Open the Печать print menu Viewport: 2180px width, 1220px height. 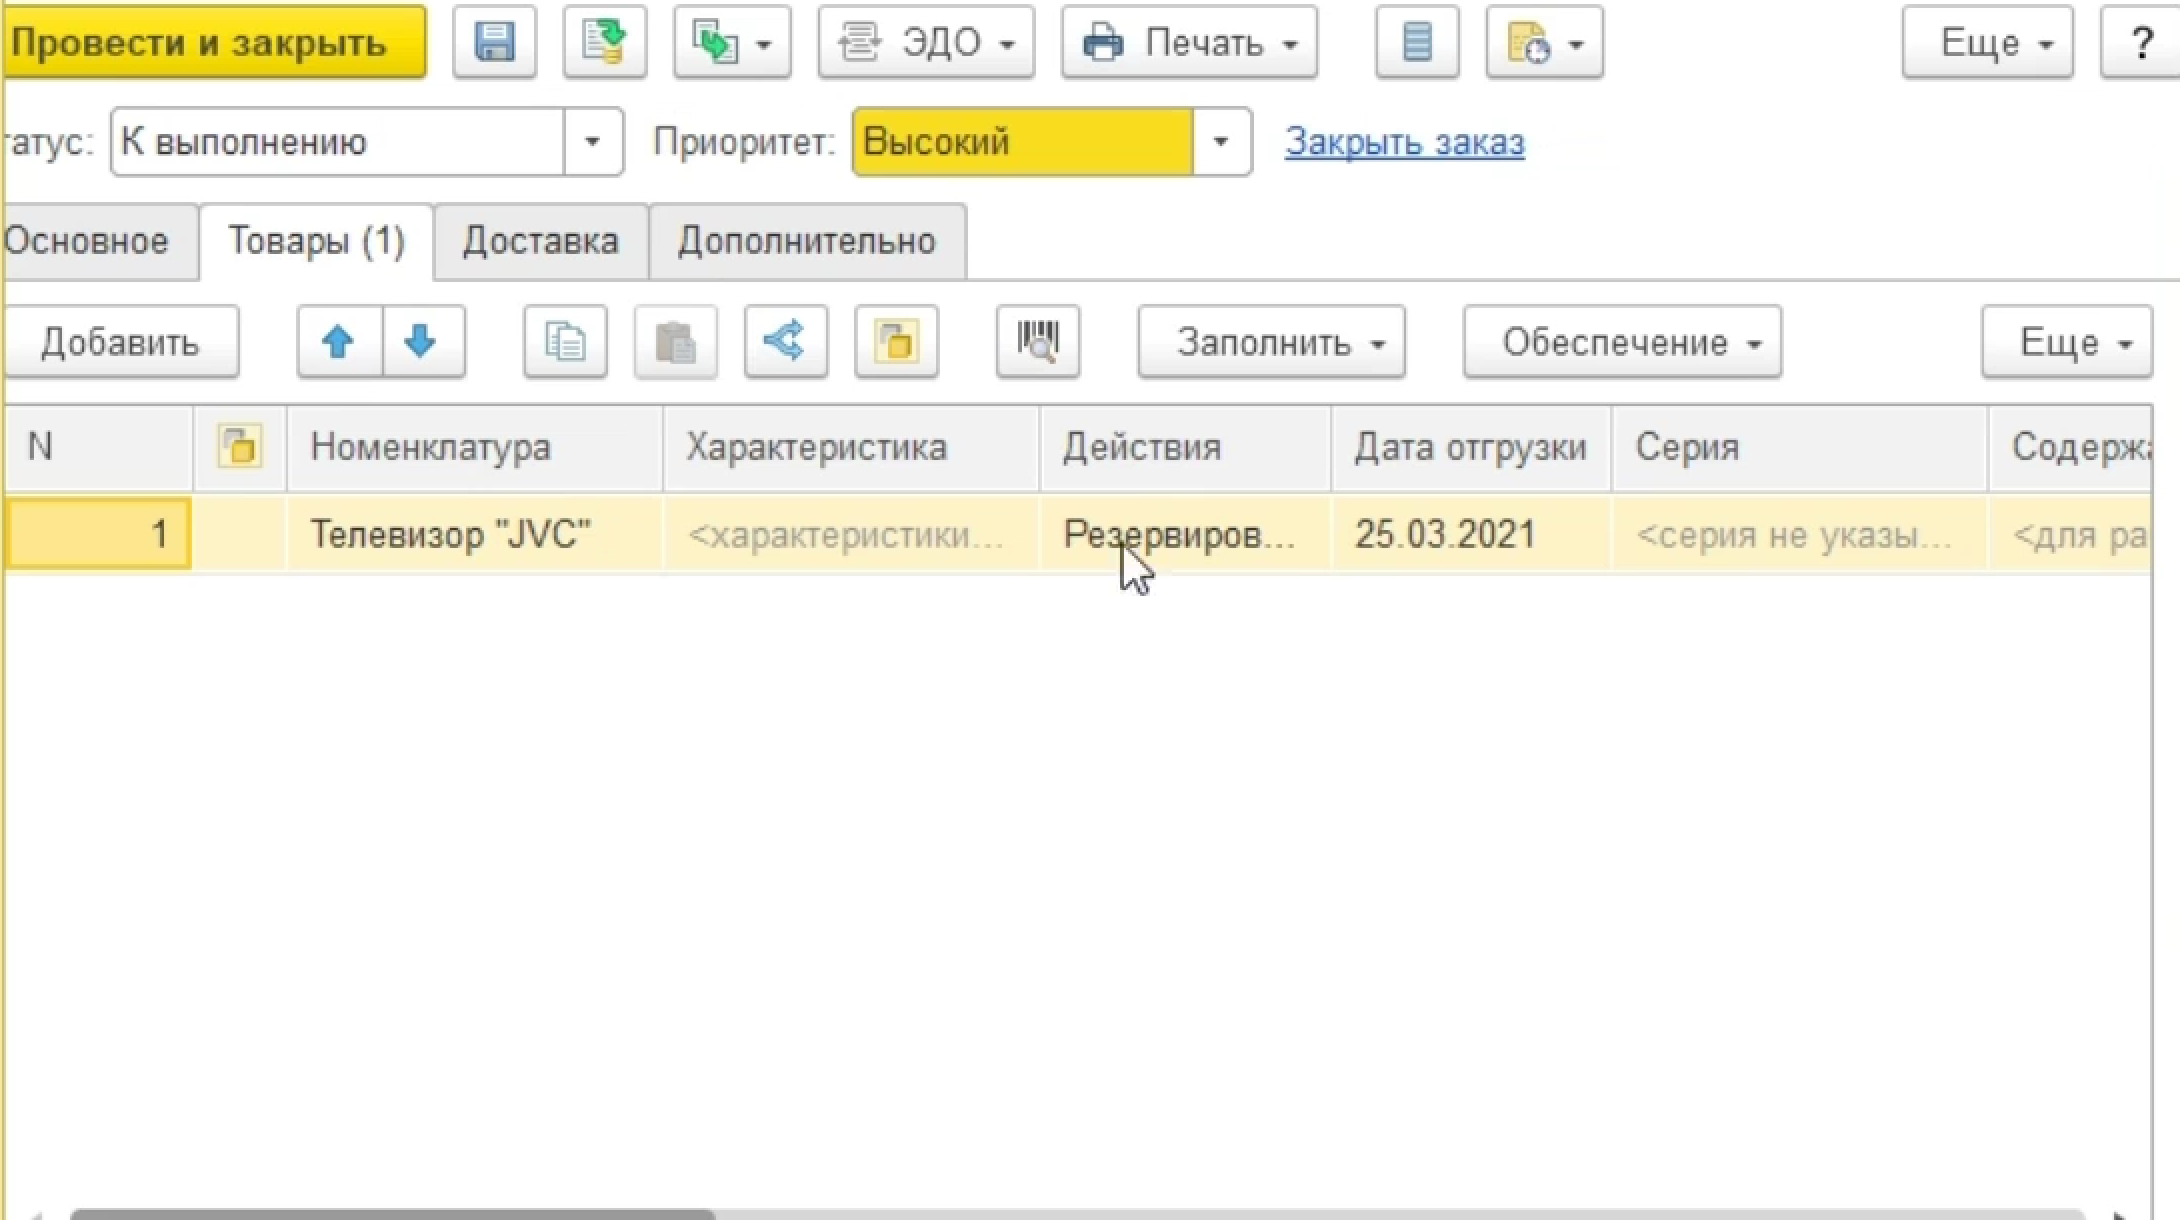click(1189, 42)
